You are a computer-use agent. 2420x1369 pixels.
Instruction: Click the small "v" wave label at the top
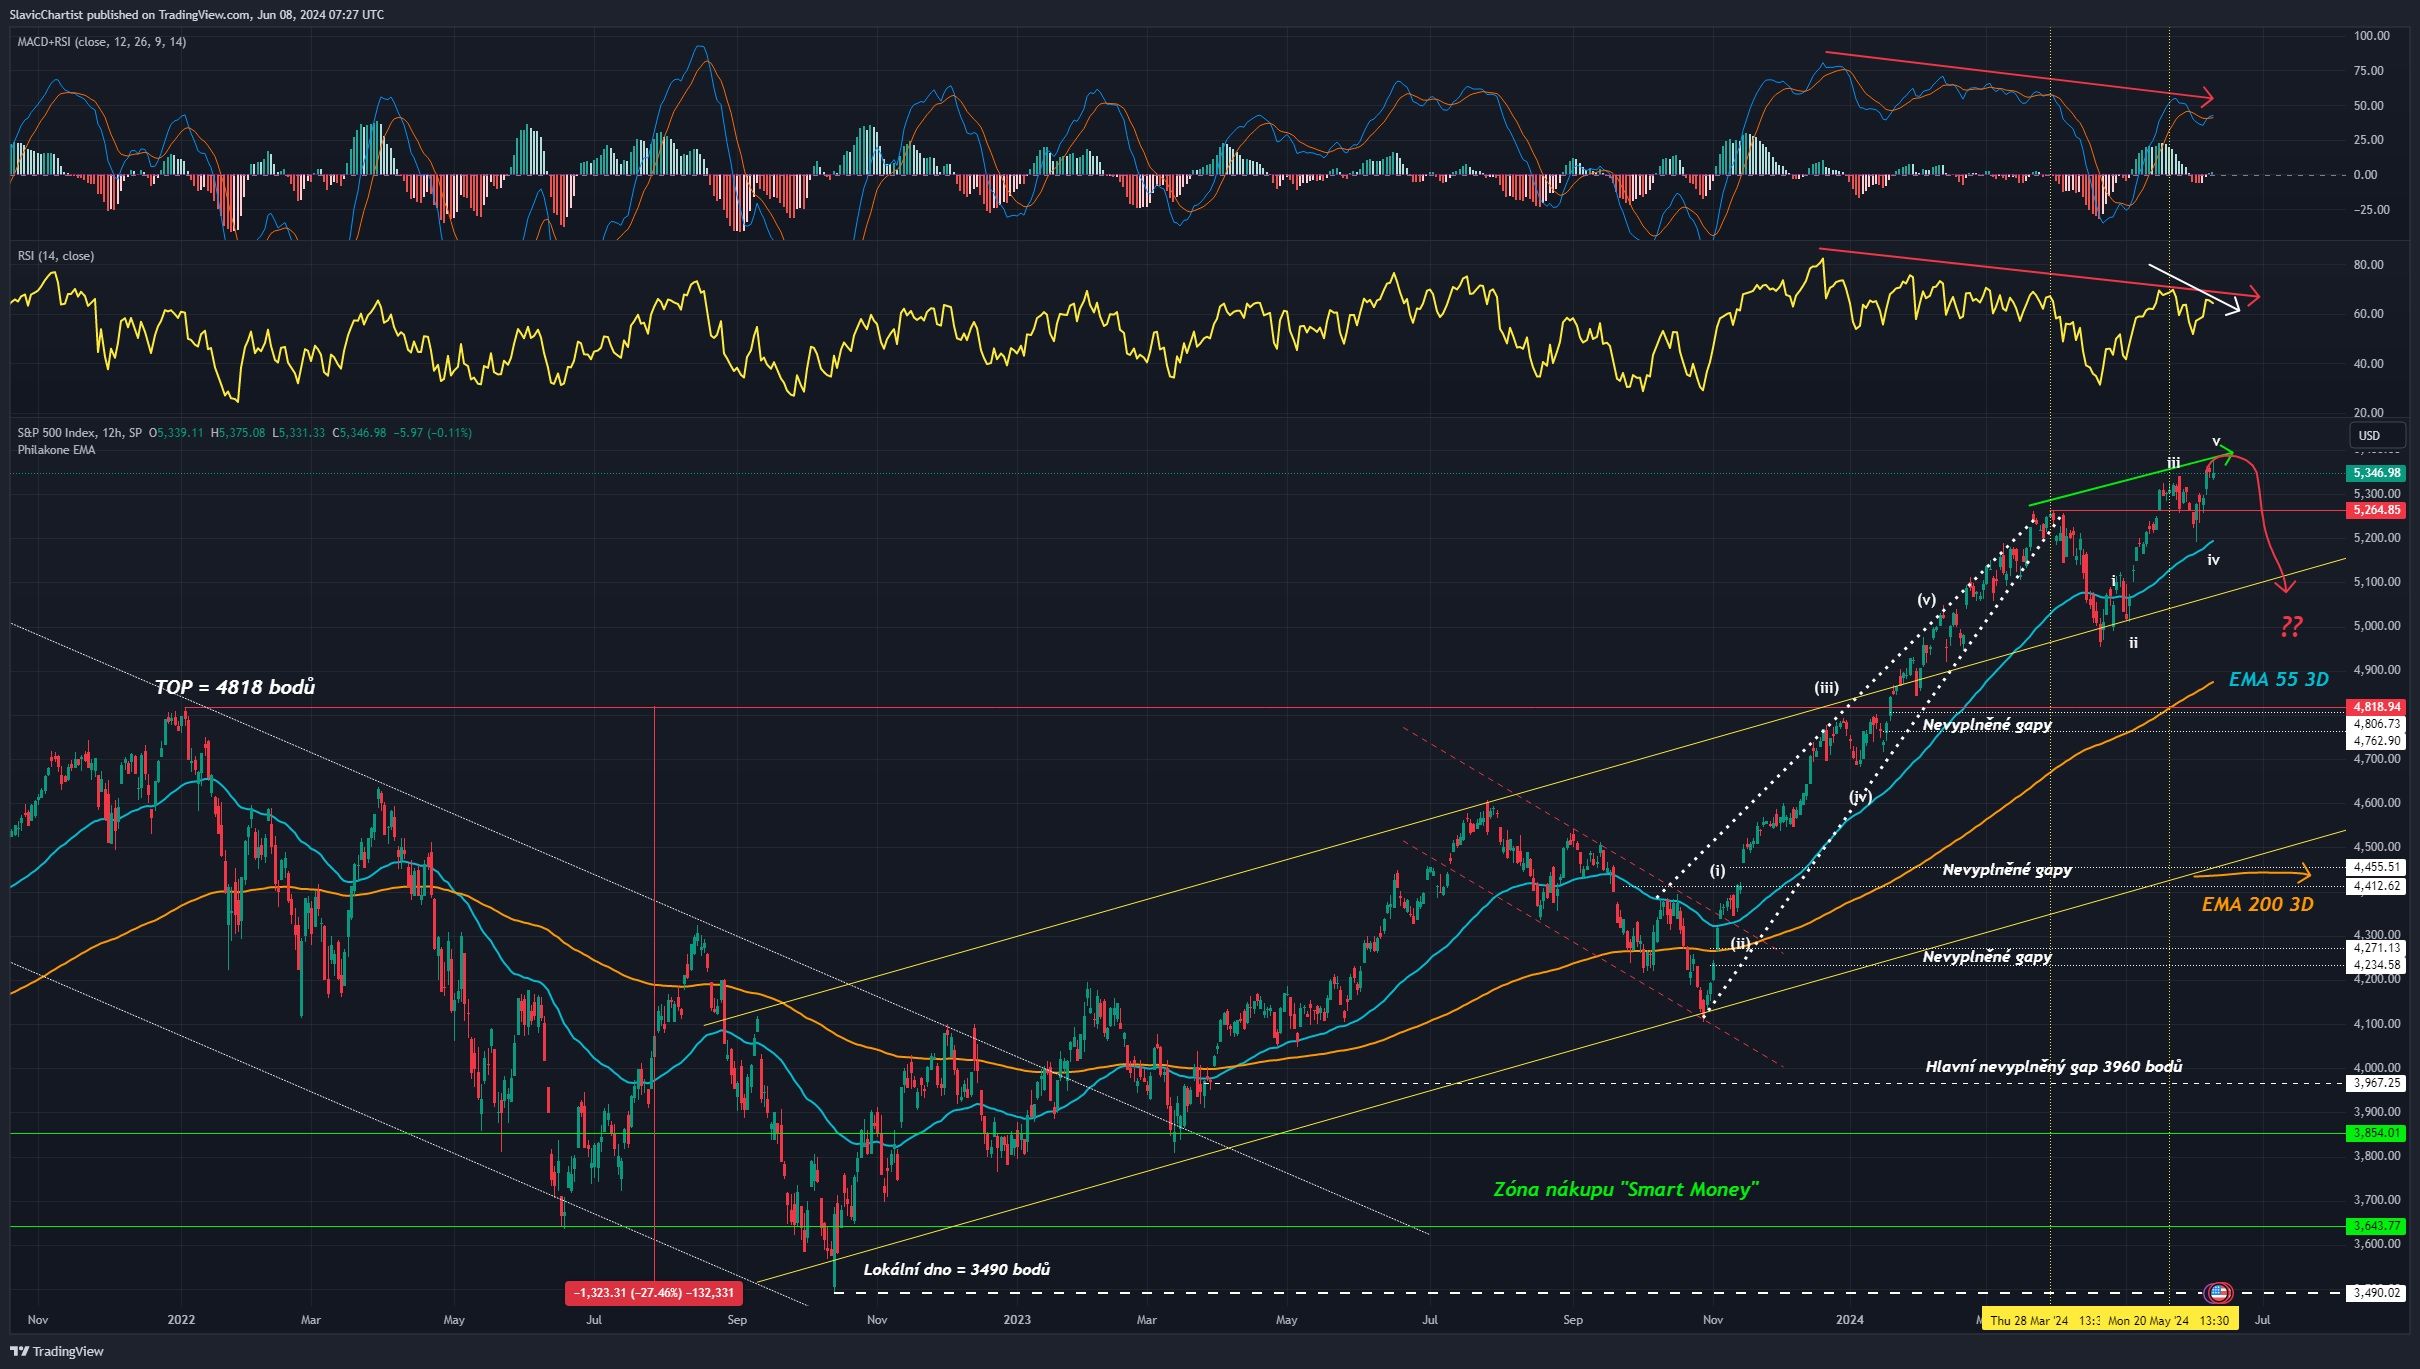2216,441
